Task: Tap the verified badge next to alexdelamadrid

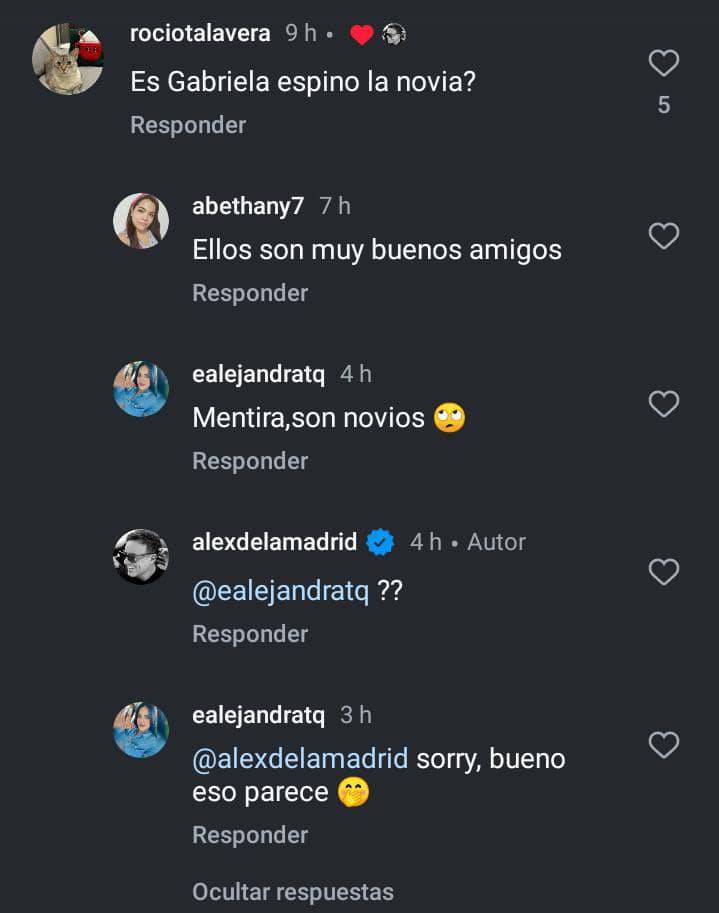Action: click(x=379, y=542)
